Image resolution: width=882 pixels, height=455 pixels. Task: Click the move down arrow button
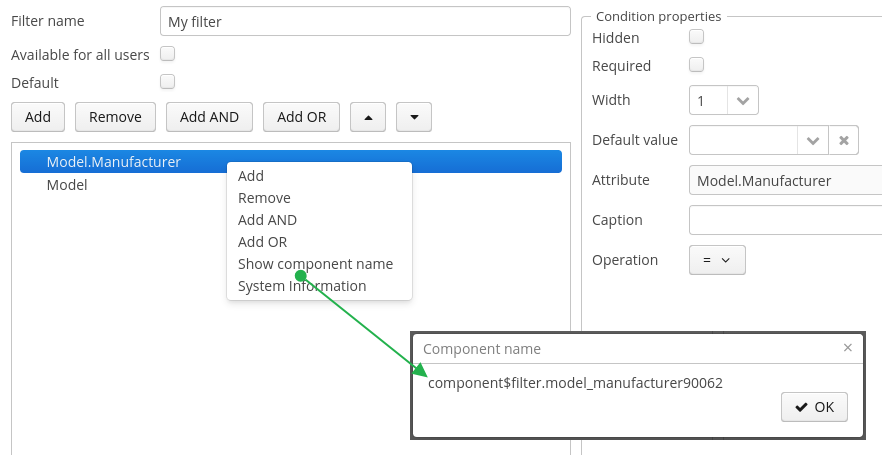click(x=414, y=117)
